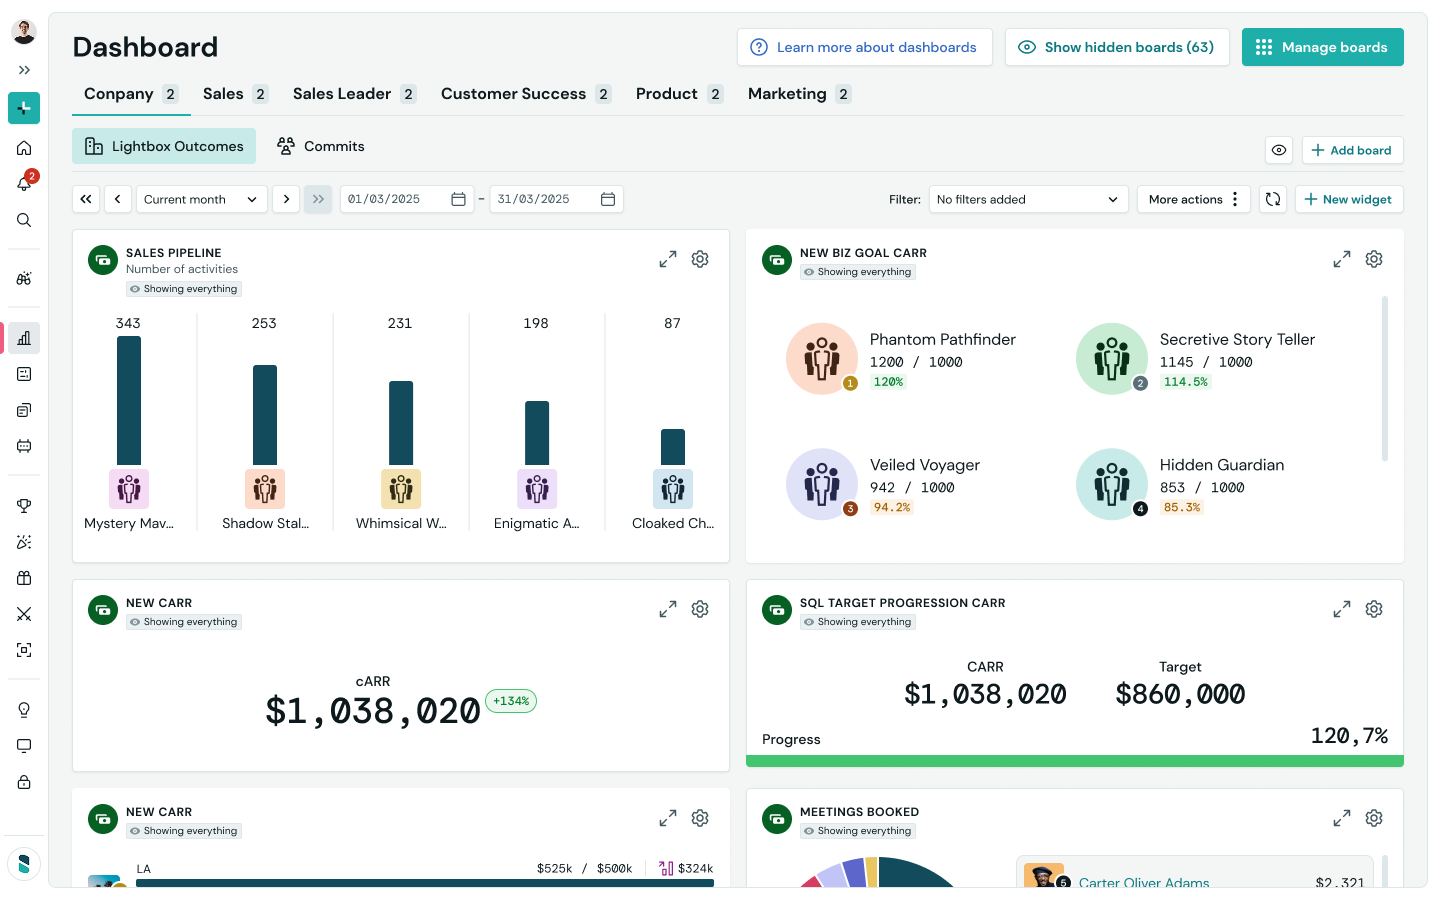The height and width of the screenshot is (900, 1440).
Task: Expand New Biz Goal CARR widget fullscreen
Action: [x=1342, y=259]
